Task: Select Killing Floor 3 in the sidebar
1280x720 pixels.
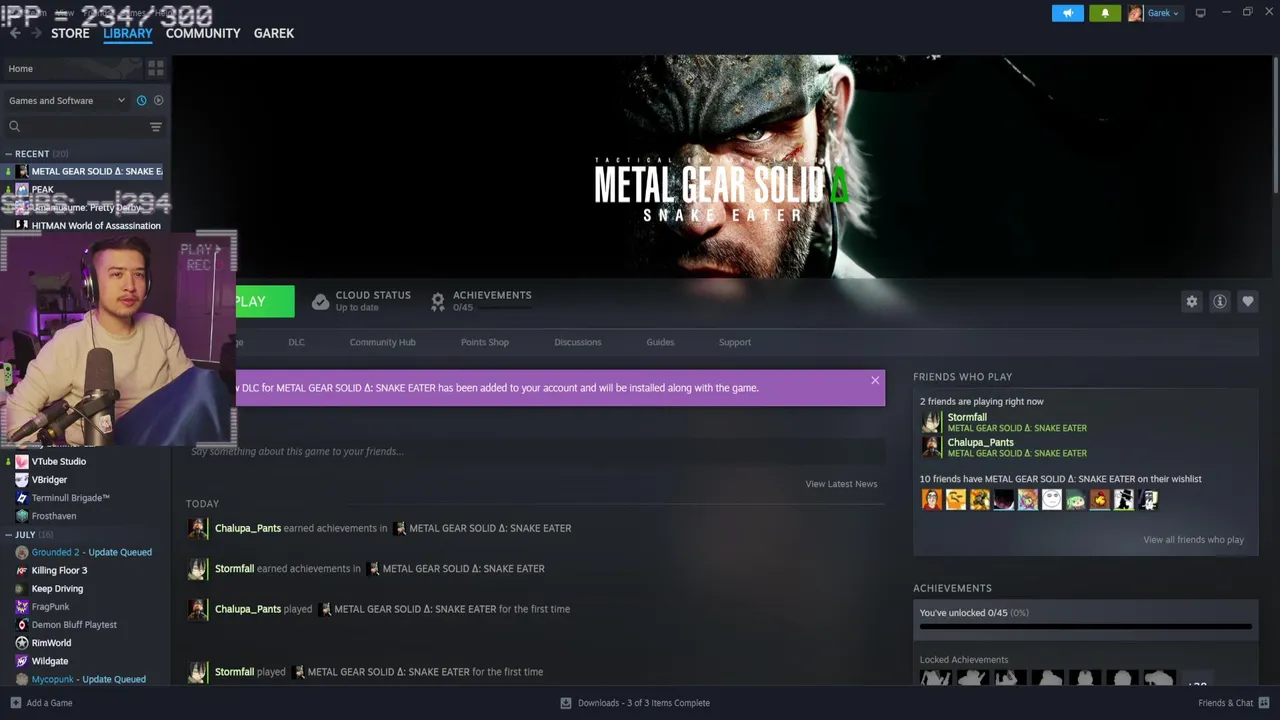Action: click(x=59, y=570)
